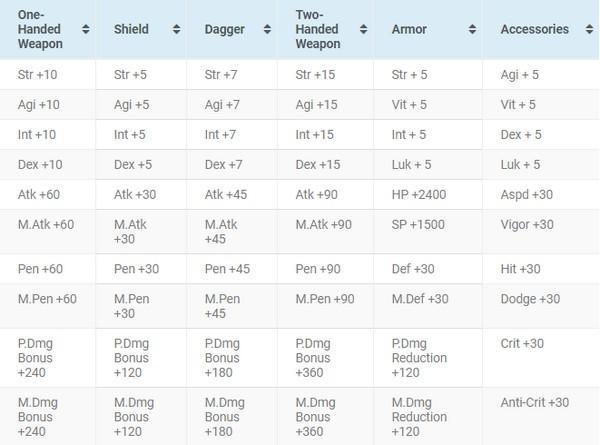Select the Str +10 cell
The image size is (600, 445).
click(47, 75)
